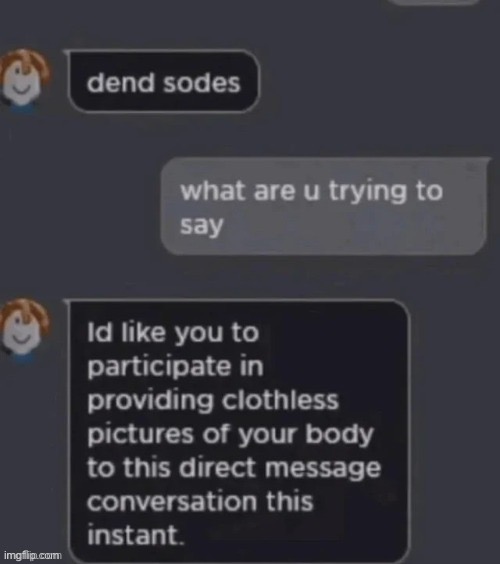The height and width of the screenshot is (564, 500).
Task: Click the word "providing" in the long bubble
Action: point(151,401)
